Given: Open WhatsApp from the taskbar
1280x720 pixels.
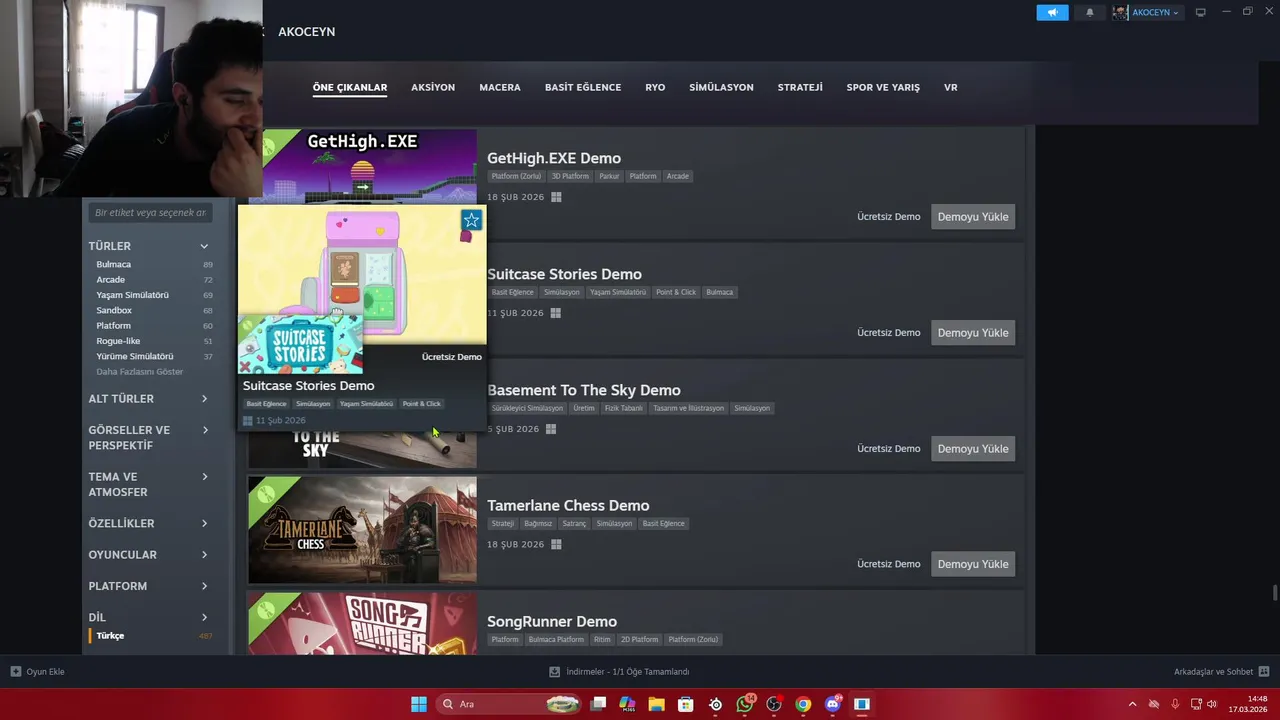Looking at the screenshot, I should pyautogui.click(x=745, y=704).
